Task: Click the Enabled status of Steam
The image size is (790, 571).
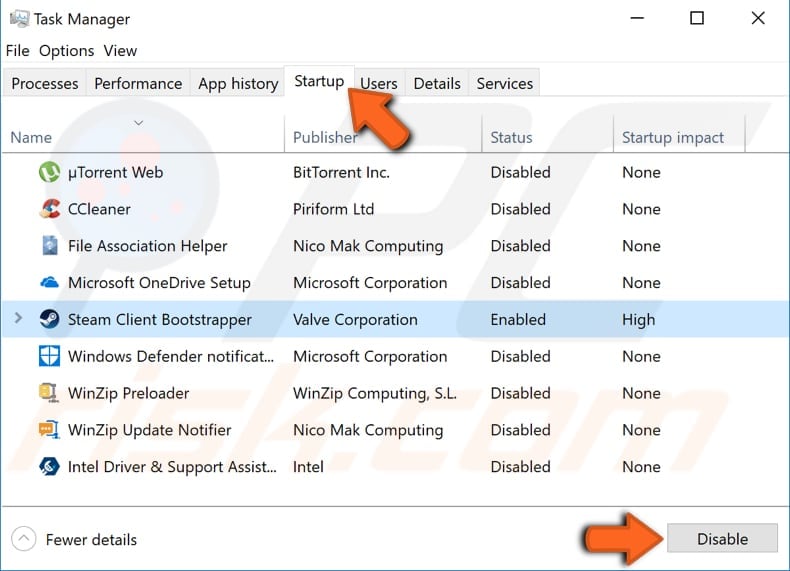Action: (x=518, y=320)
